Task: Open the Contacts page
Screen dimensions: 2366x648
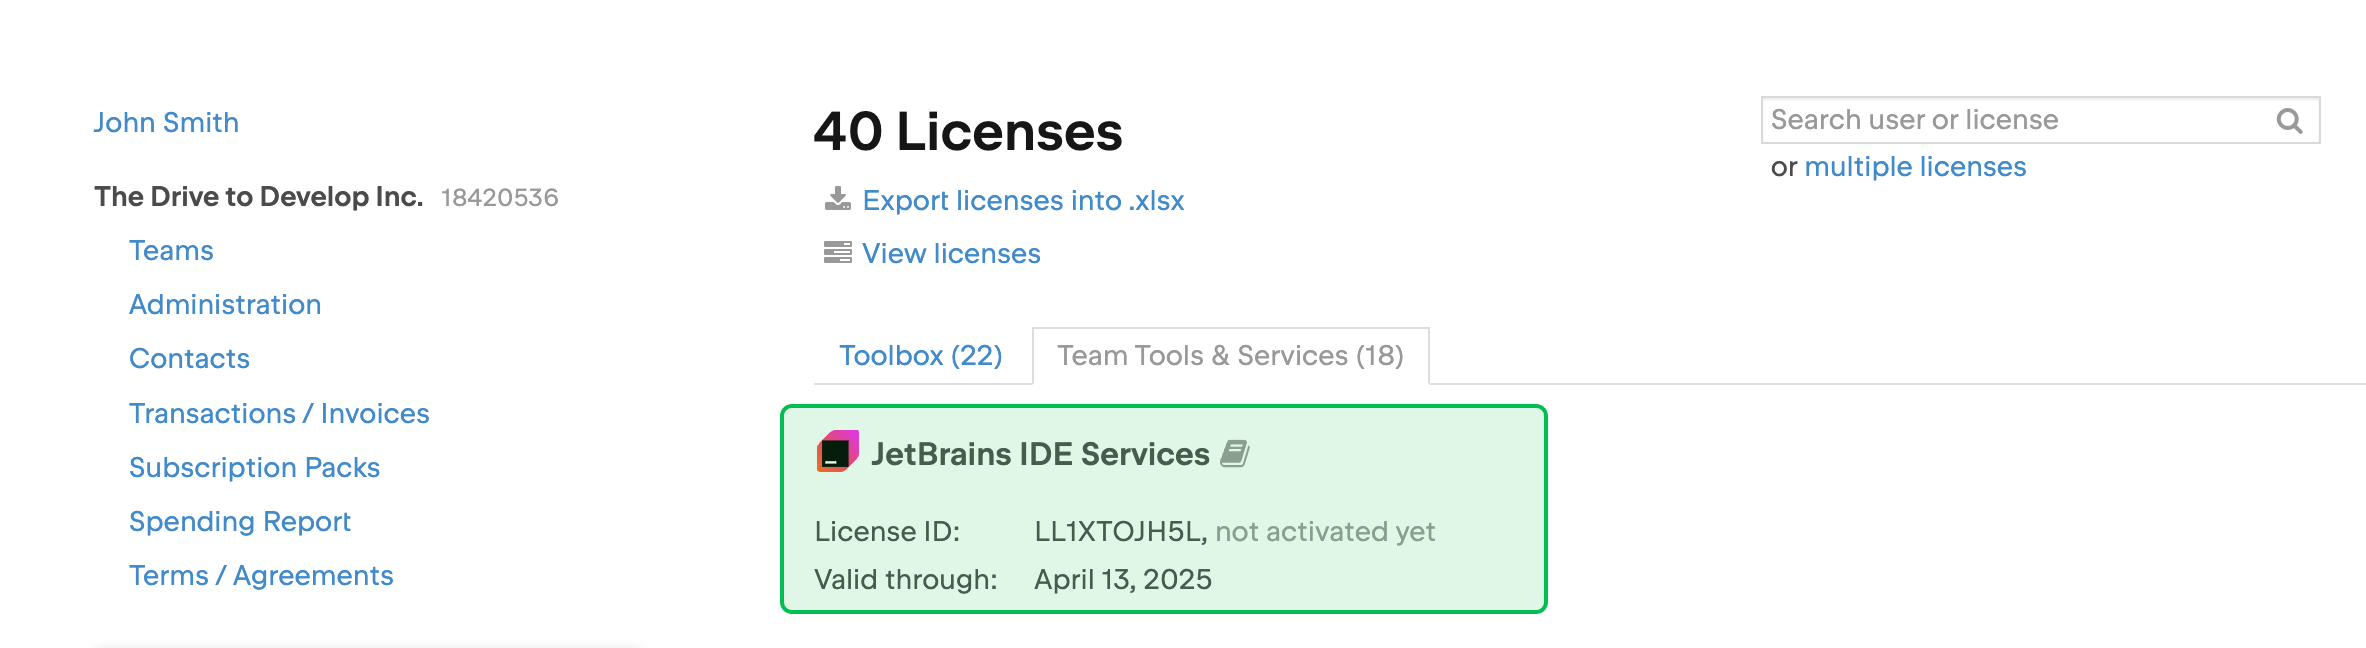Action: [x=189, y=358]
